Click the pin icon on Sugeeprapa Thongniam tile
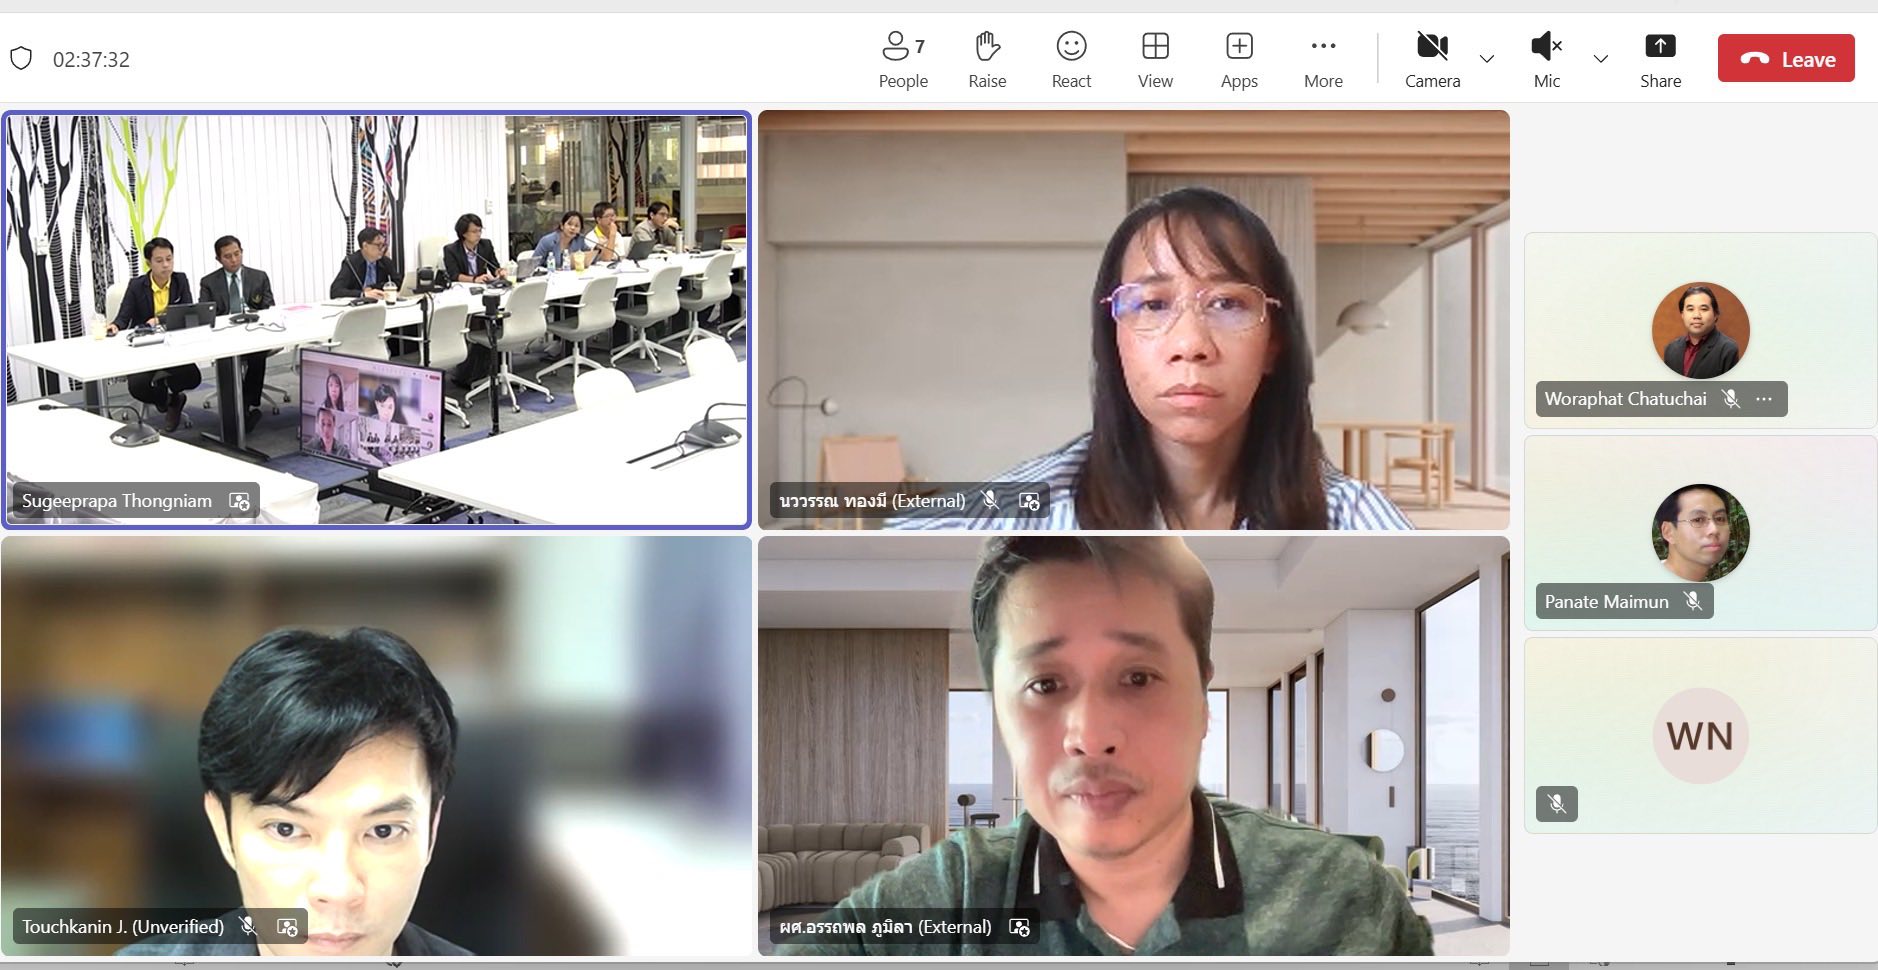 click(239, 501)
